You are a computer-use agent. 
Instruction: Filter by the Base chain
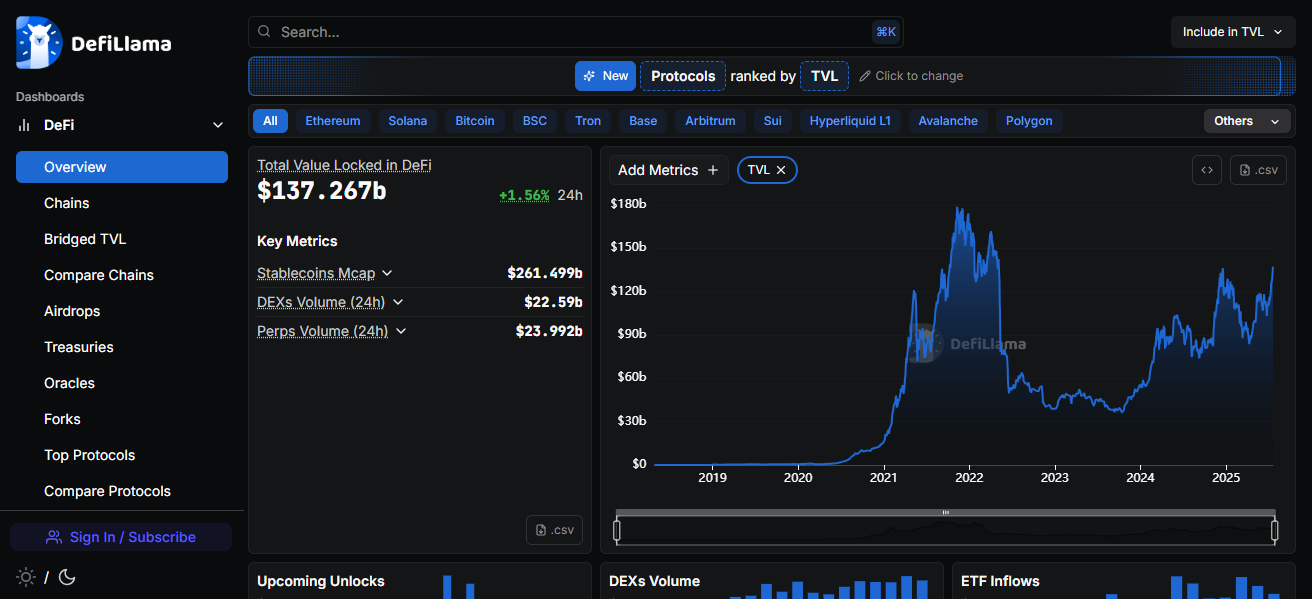point(643,121)
